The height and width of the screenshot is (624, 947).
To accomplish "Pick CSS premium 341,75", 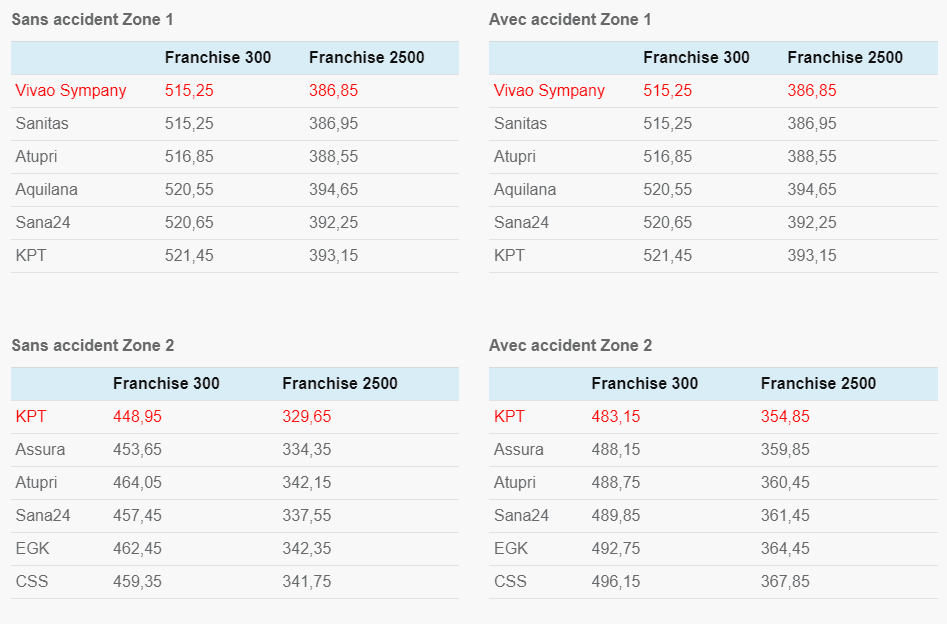I will (307, 581).
